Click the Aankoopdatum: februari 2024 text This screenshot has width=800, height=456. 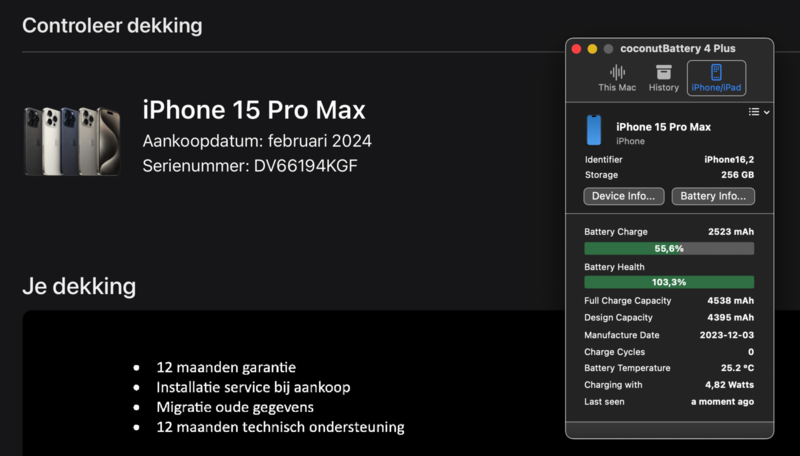(257, 141)
